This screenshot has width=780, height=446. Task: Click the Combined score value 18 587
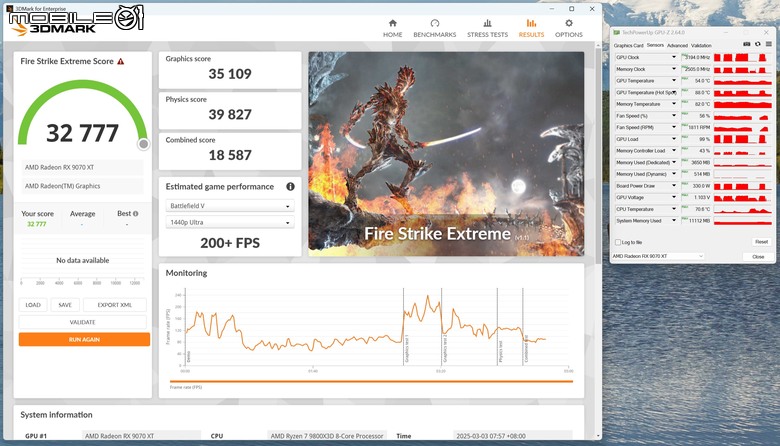[x=230, y=156]
